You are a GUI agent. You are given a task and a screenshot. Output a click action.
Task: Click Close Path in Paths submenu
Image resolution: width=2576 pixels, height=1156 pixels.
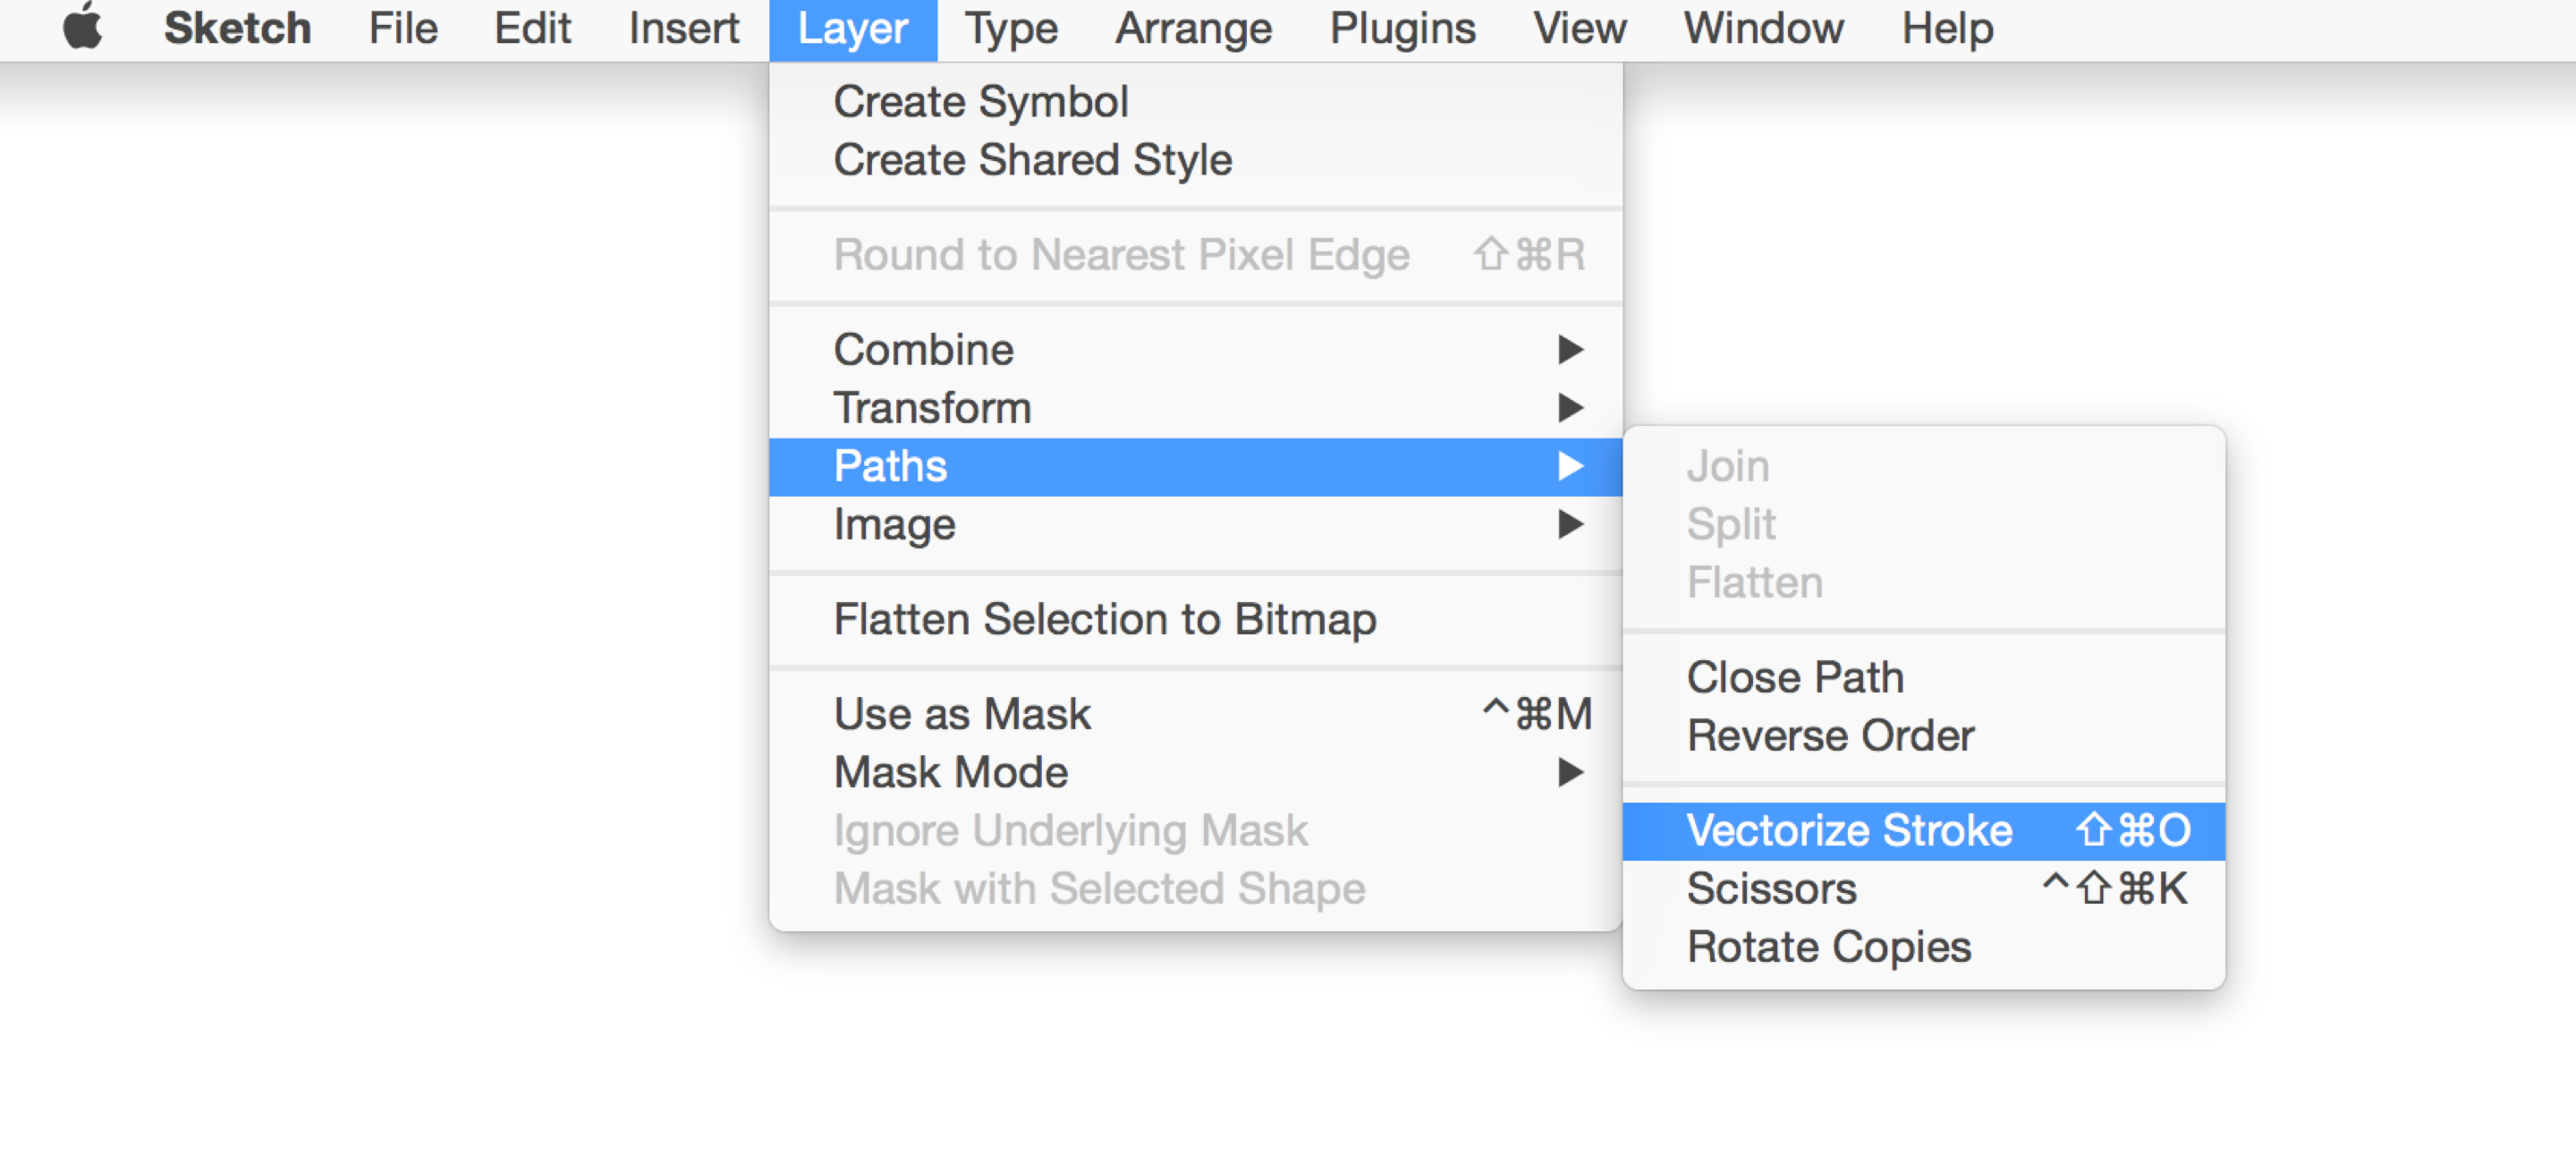tap(1794, 677)
